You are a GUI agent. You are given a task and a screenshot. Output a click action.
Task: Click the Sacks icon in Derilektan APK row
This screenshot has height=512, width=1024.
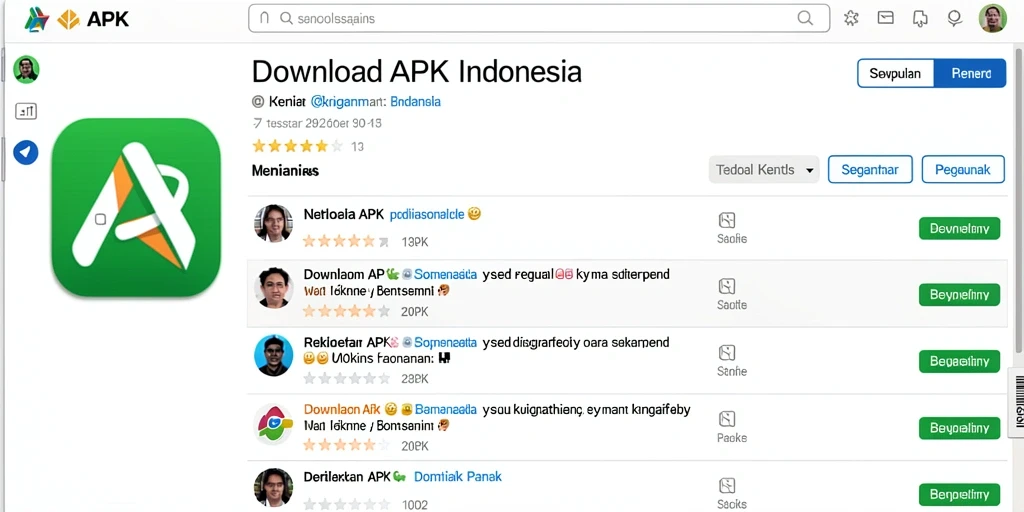tap(727, 486)
